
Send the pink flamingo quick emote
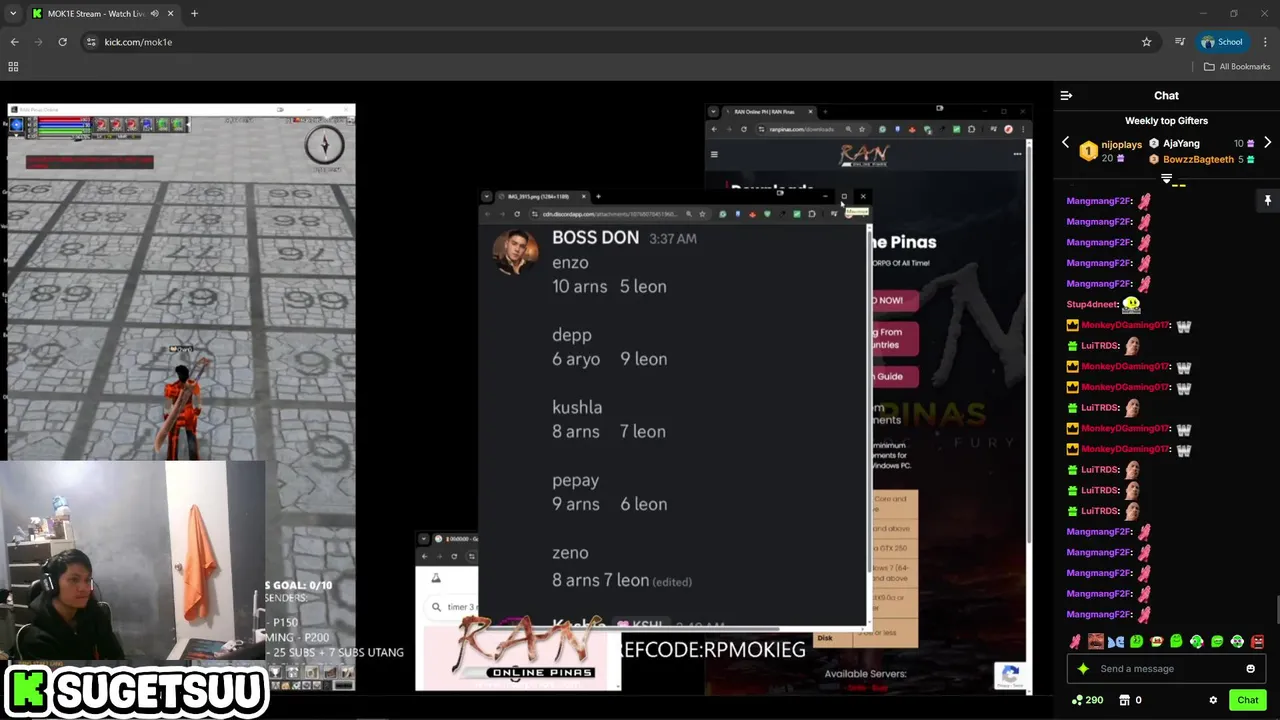1075,642
